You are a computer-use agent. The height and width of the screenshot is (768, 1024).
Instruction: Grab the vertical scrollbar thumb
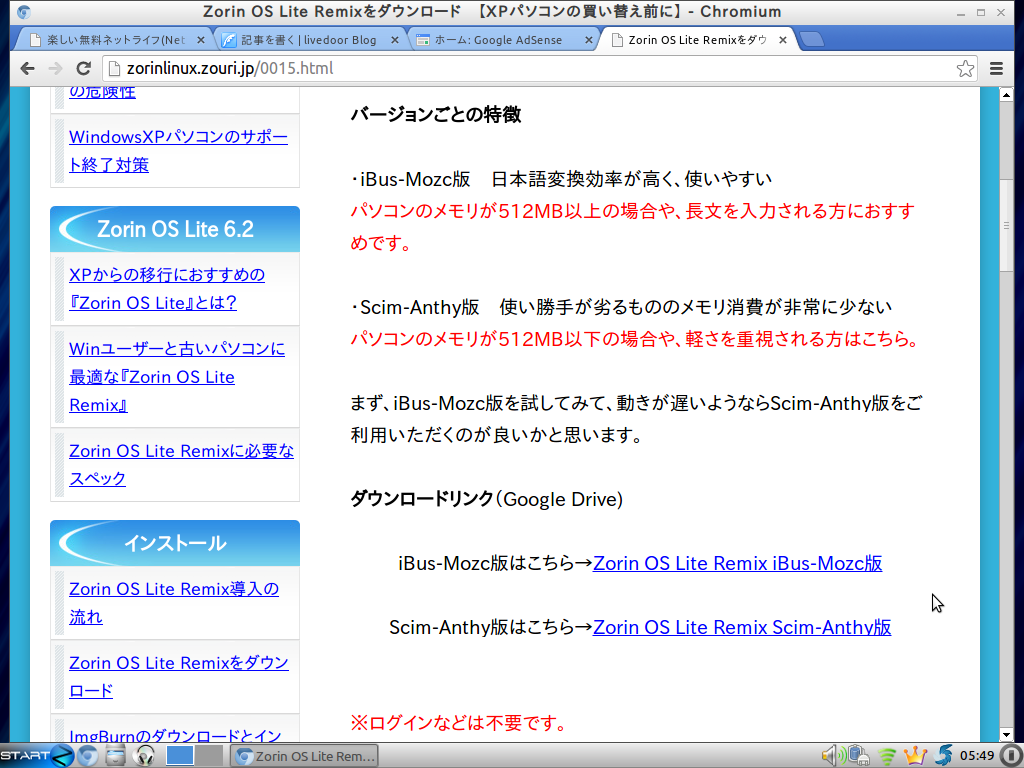(1006, 225)
